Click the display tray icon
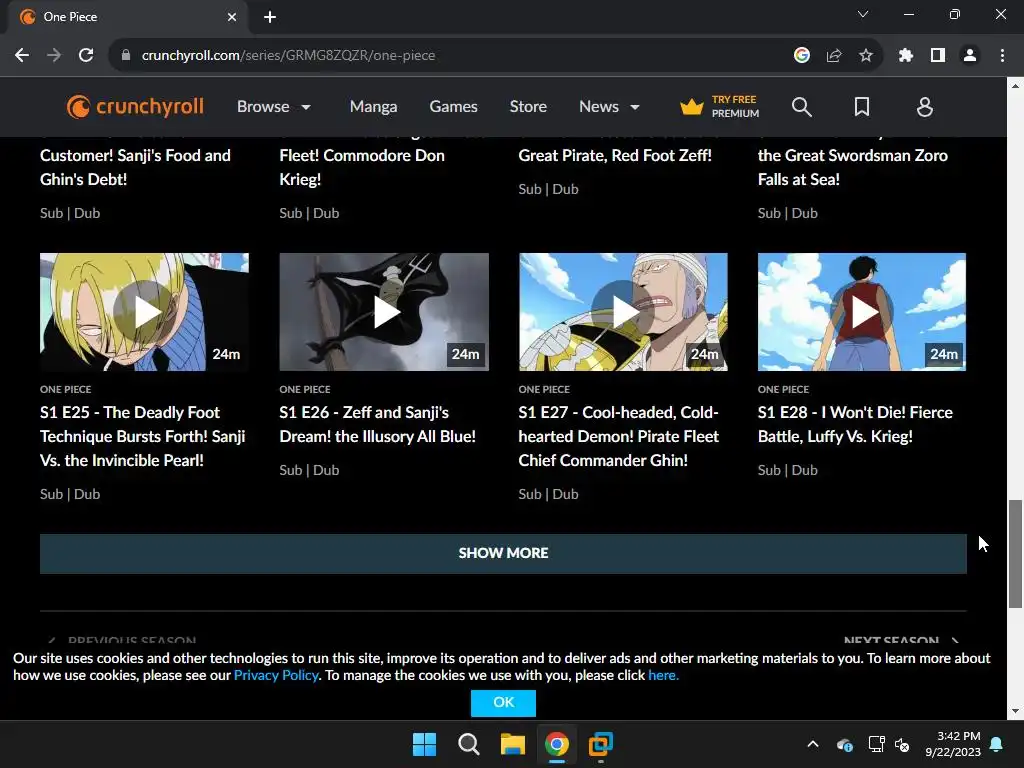The height and width of the screenshot is (768, 1024). [876, 744]
